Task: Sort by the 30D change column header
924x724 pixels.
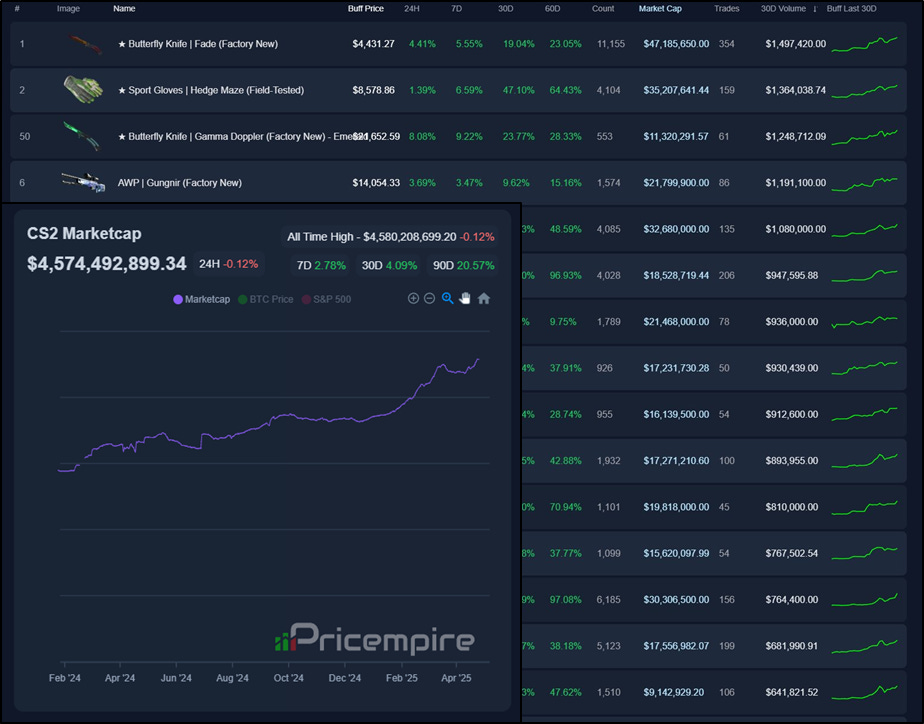Action: point(506,9)
